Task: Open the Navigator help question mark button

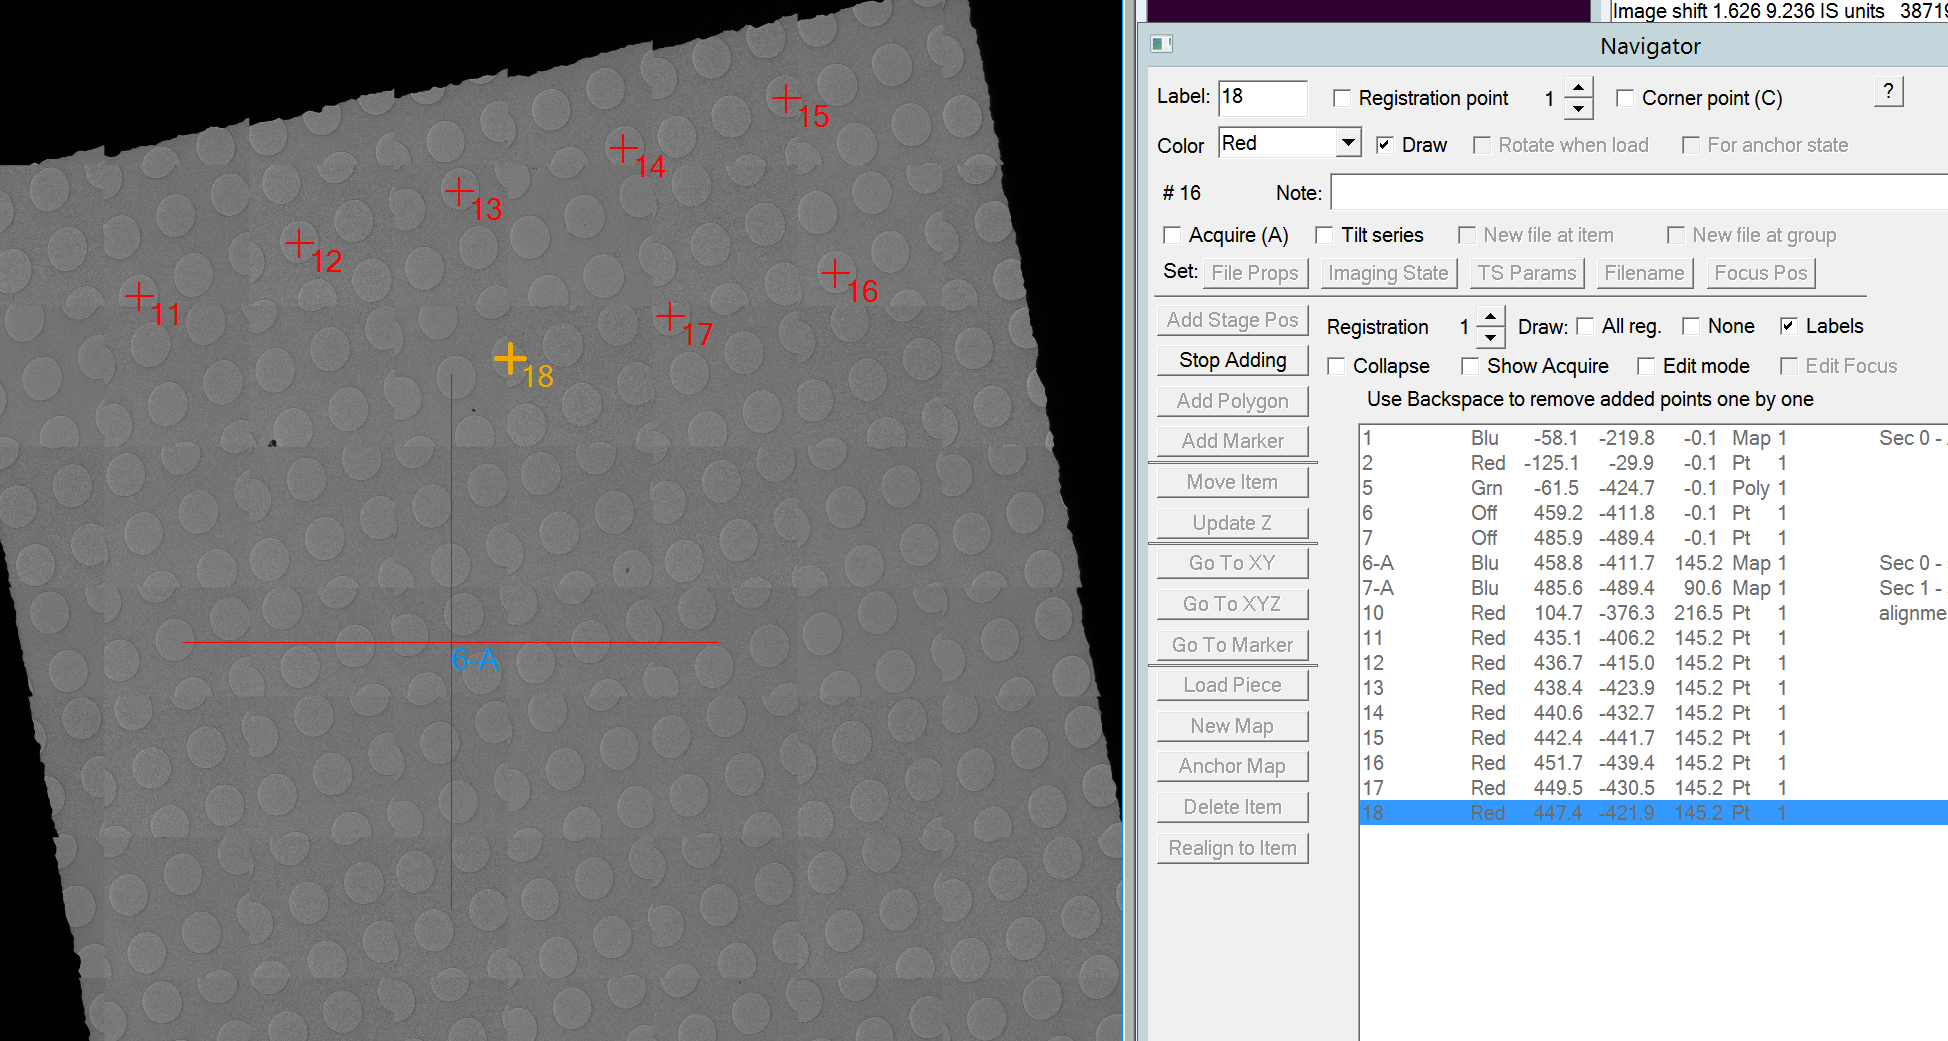Action: click(1888, 91)
